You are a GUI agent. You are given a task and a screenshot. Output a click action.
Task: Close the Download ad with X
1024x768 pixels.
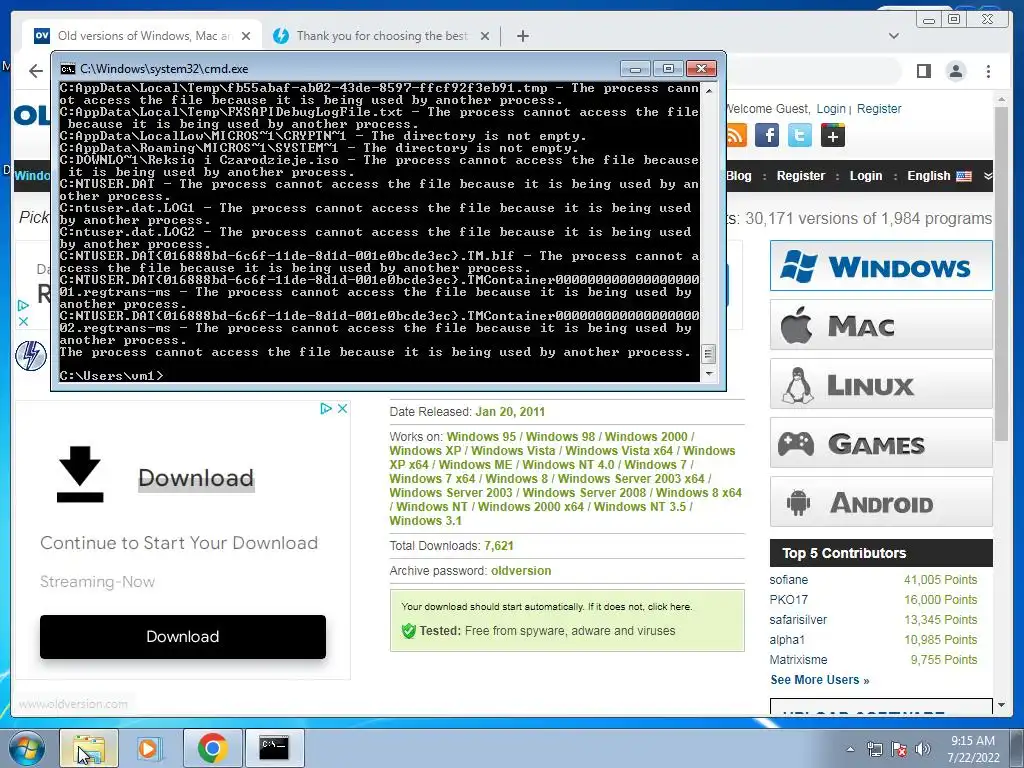pyautogui.click(x=342, y=408)
